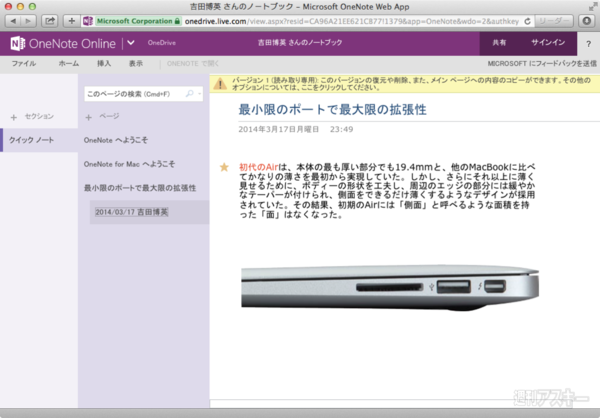The image size is (600, 418).
Task: Click the fullscreen arrows icon in title bar
Action: click(592, 6)
